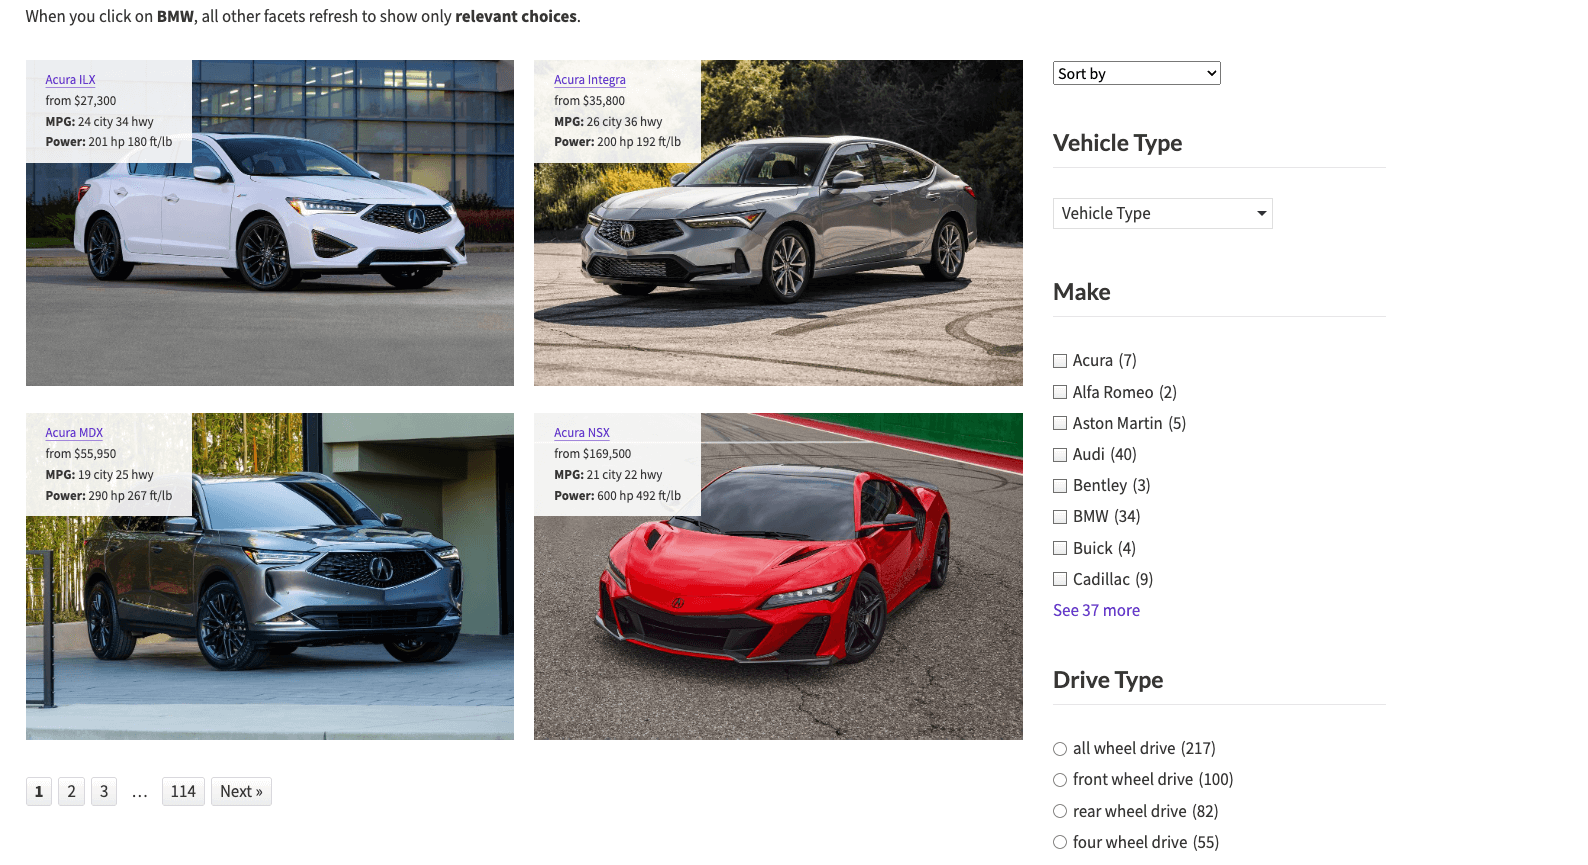1588x865 pixels.
Task: Check the Bentley make filter
Action: point(1060,486)
